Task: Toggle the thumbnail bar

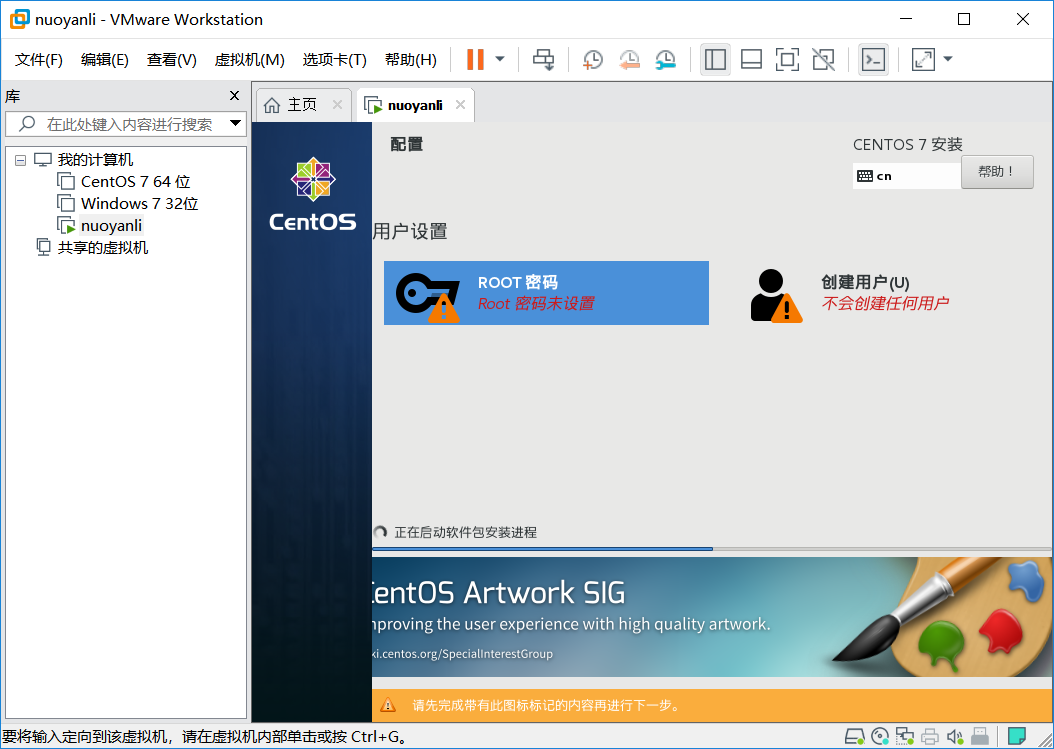Action: point(751,60)
